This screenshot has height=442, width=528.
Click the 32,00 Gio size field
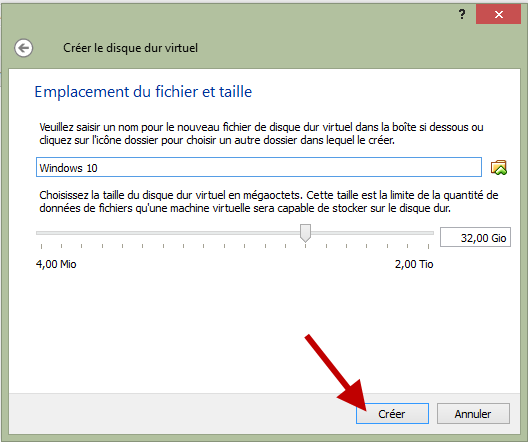tap(475, 237)
